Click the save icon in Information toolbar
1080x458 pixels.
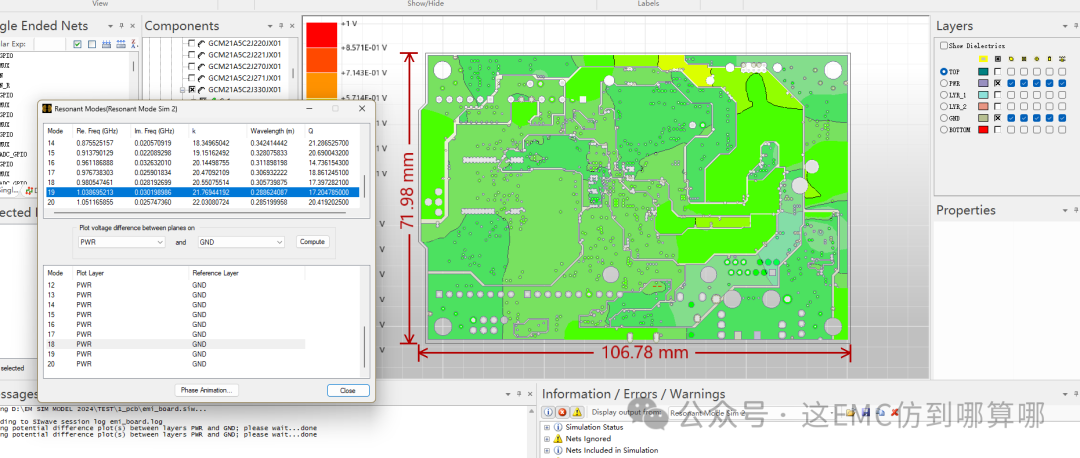pos(866,413)
